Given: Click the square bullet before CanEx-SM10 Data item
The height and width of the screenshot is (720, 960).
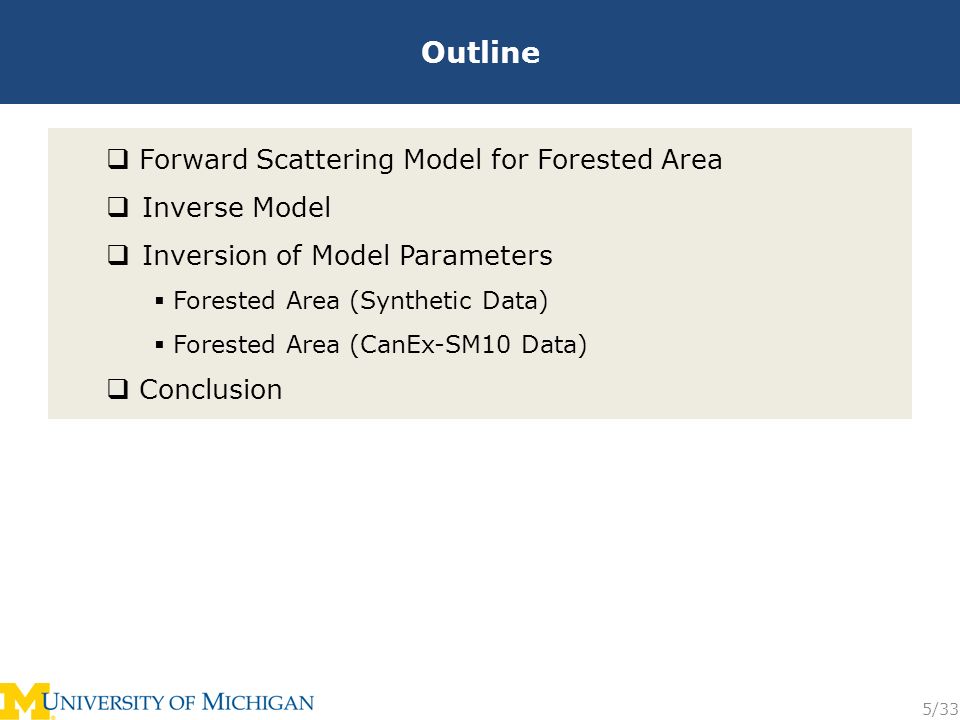Looking at the screenshot, I should pos(159,345).
